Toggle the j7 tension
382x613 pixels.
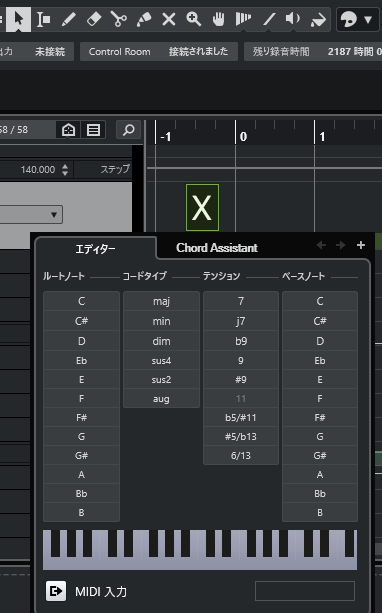[x=241, y=321]
